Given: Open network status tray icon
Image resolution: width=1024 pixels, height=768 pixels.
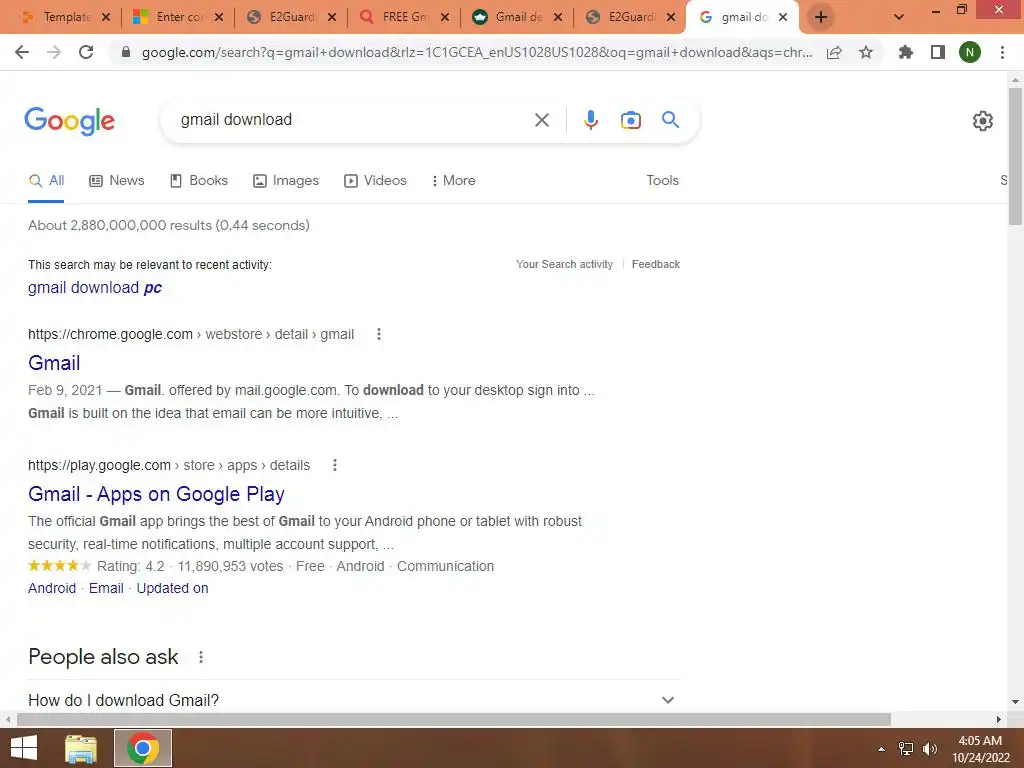Looking at the screenshot, I should coord(906,749).
